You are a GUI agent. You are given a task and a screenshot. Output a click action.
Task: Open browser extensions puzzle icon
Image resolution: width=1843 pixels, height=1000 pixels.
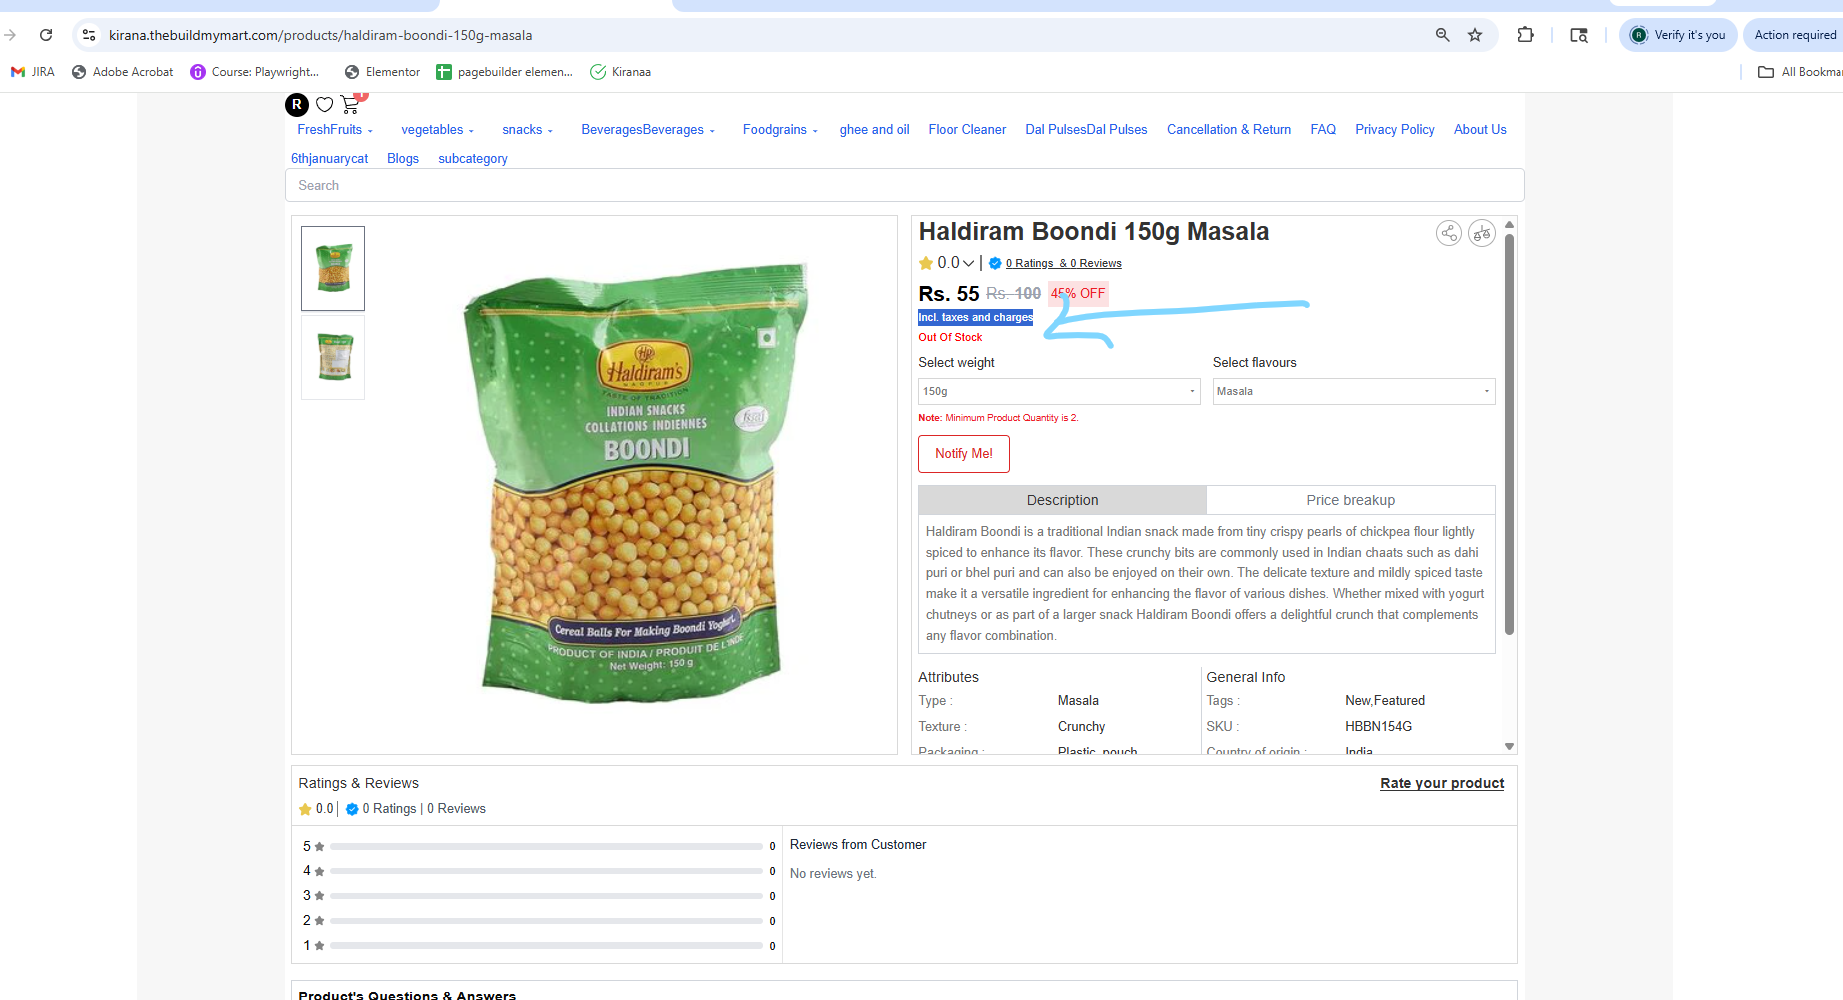click(1525, 35)
